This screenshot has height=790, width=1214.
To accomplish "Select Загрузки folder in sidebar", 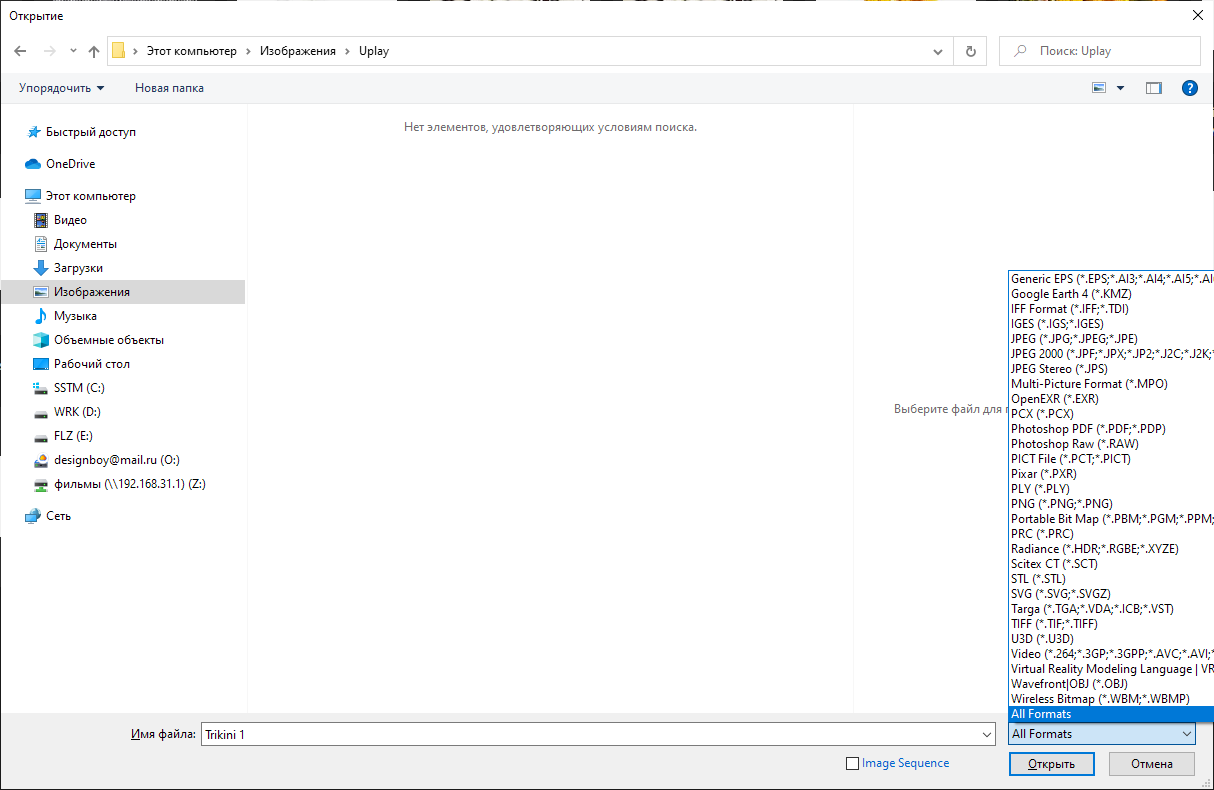I will pyautogui.click(x=78, y=268).
